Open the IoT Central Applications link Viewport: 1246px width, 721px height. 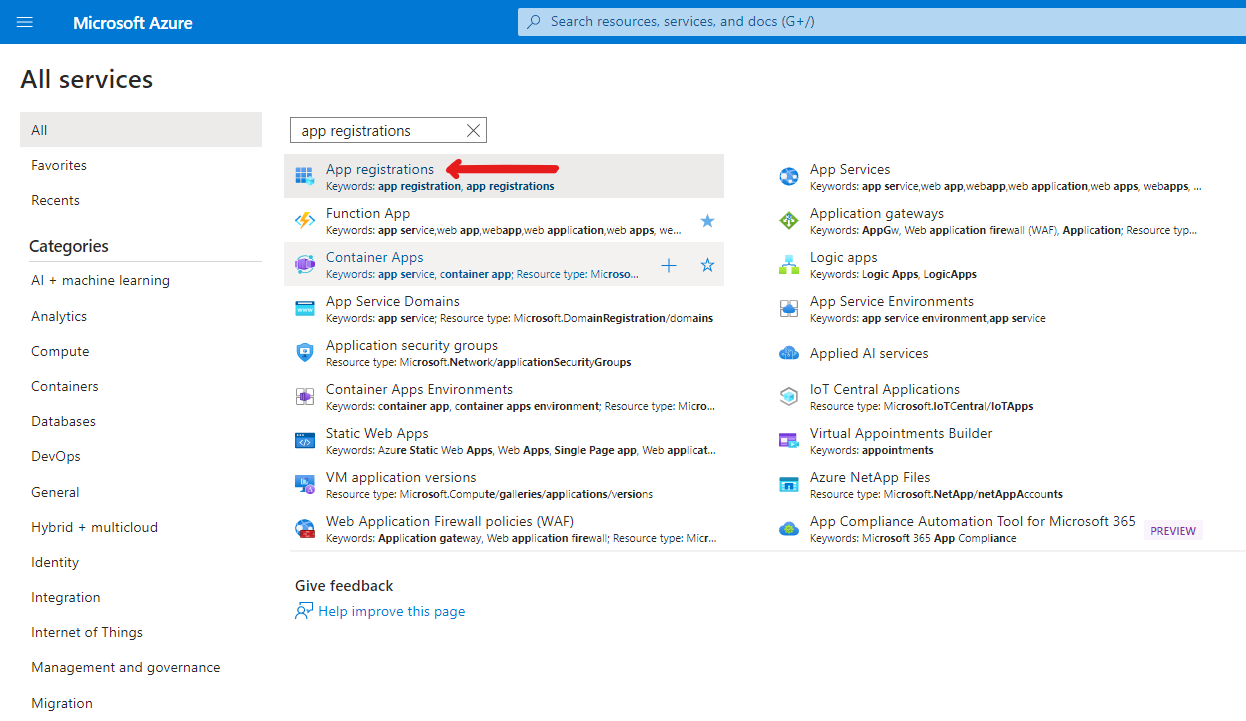[x=885, y=389]
